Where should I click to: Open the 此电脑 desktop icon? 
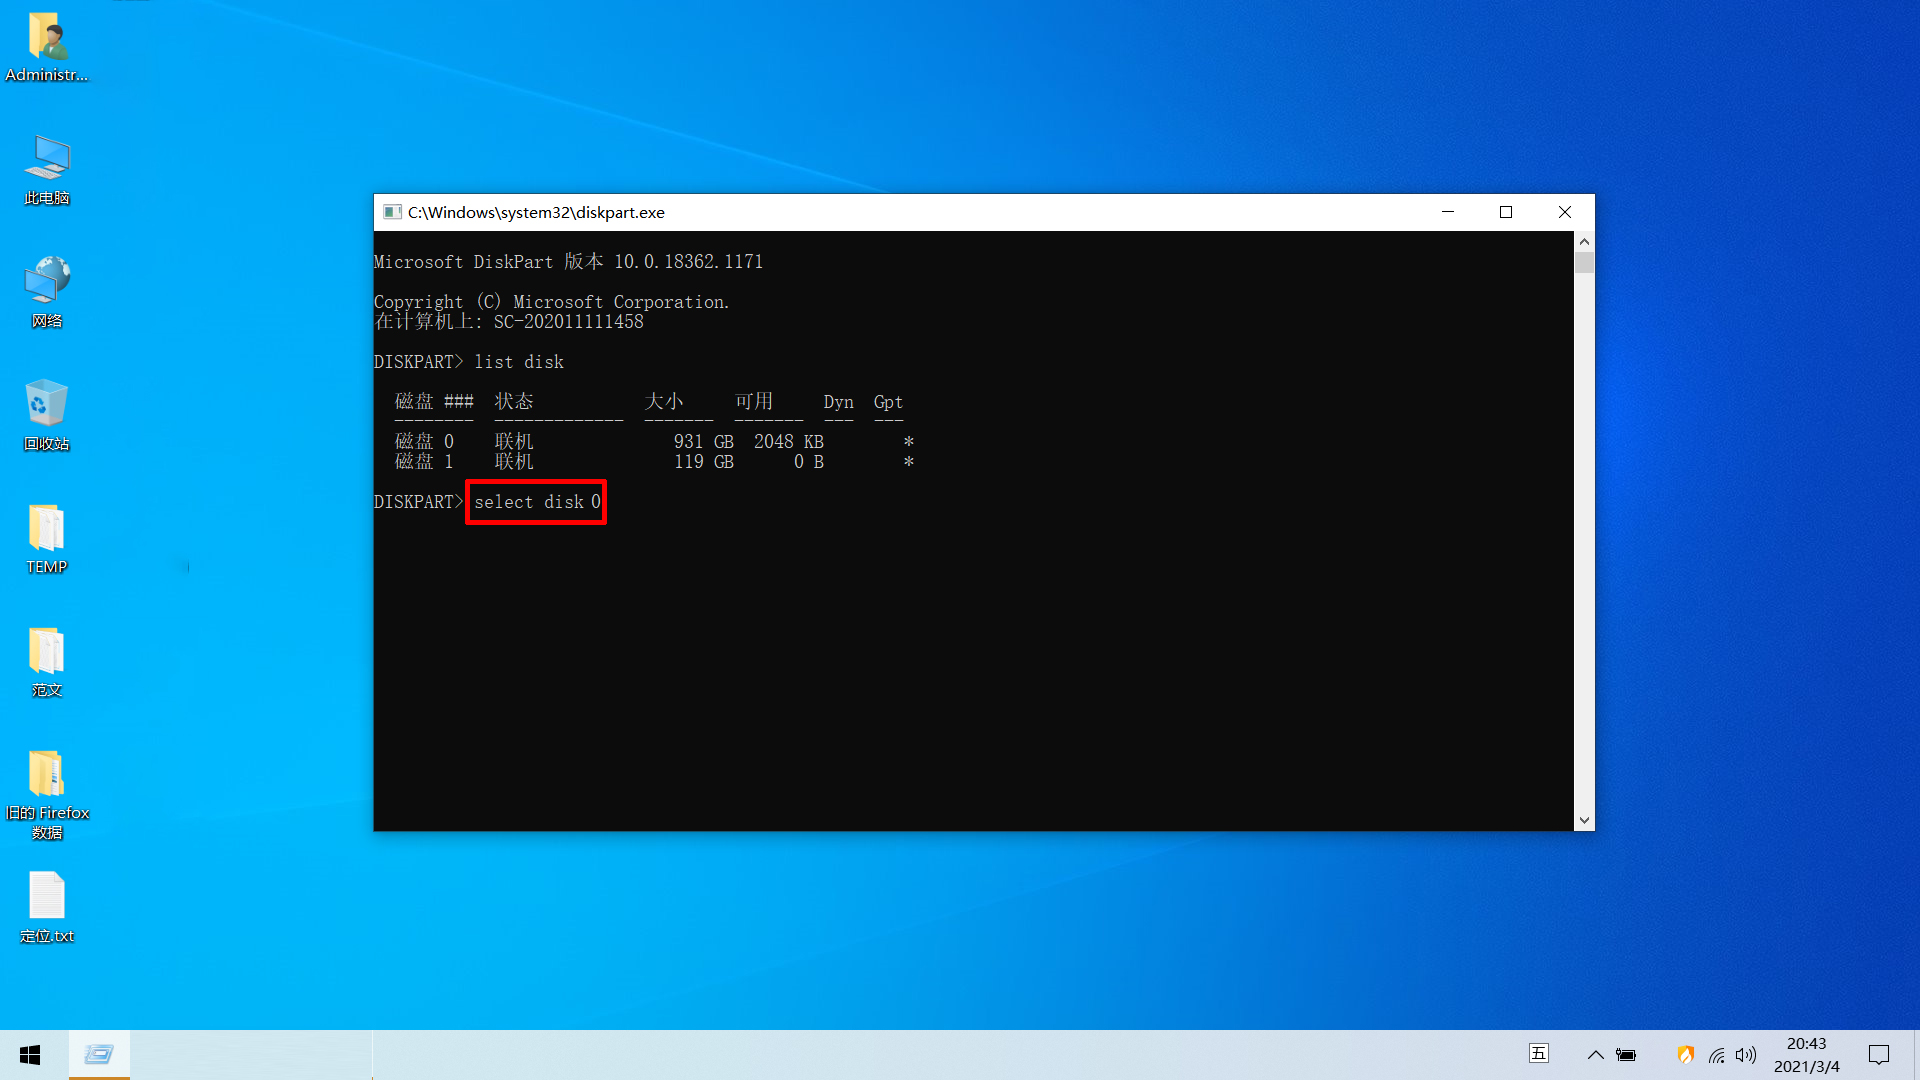(x=47, y=170)
